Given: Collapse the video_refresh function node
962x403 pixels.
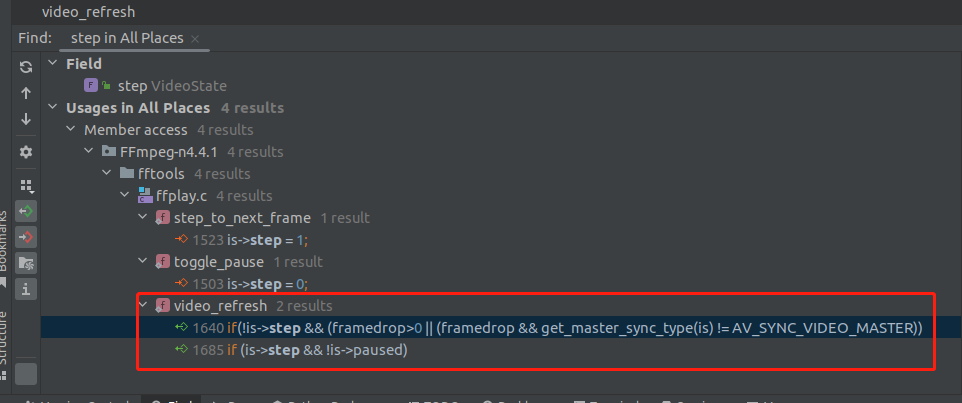Looking at the screenshot, I should pyautogui.click(x=143, y=306).
